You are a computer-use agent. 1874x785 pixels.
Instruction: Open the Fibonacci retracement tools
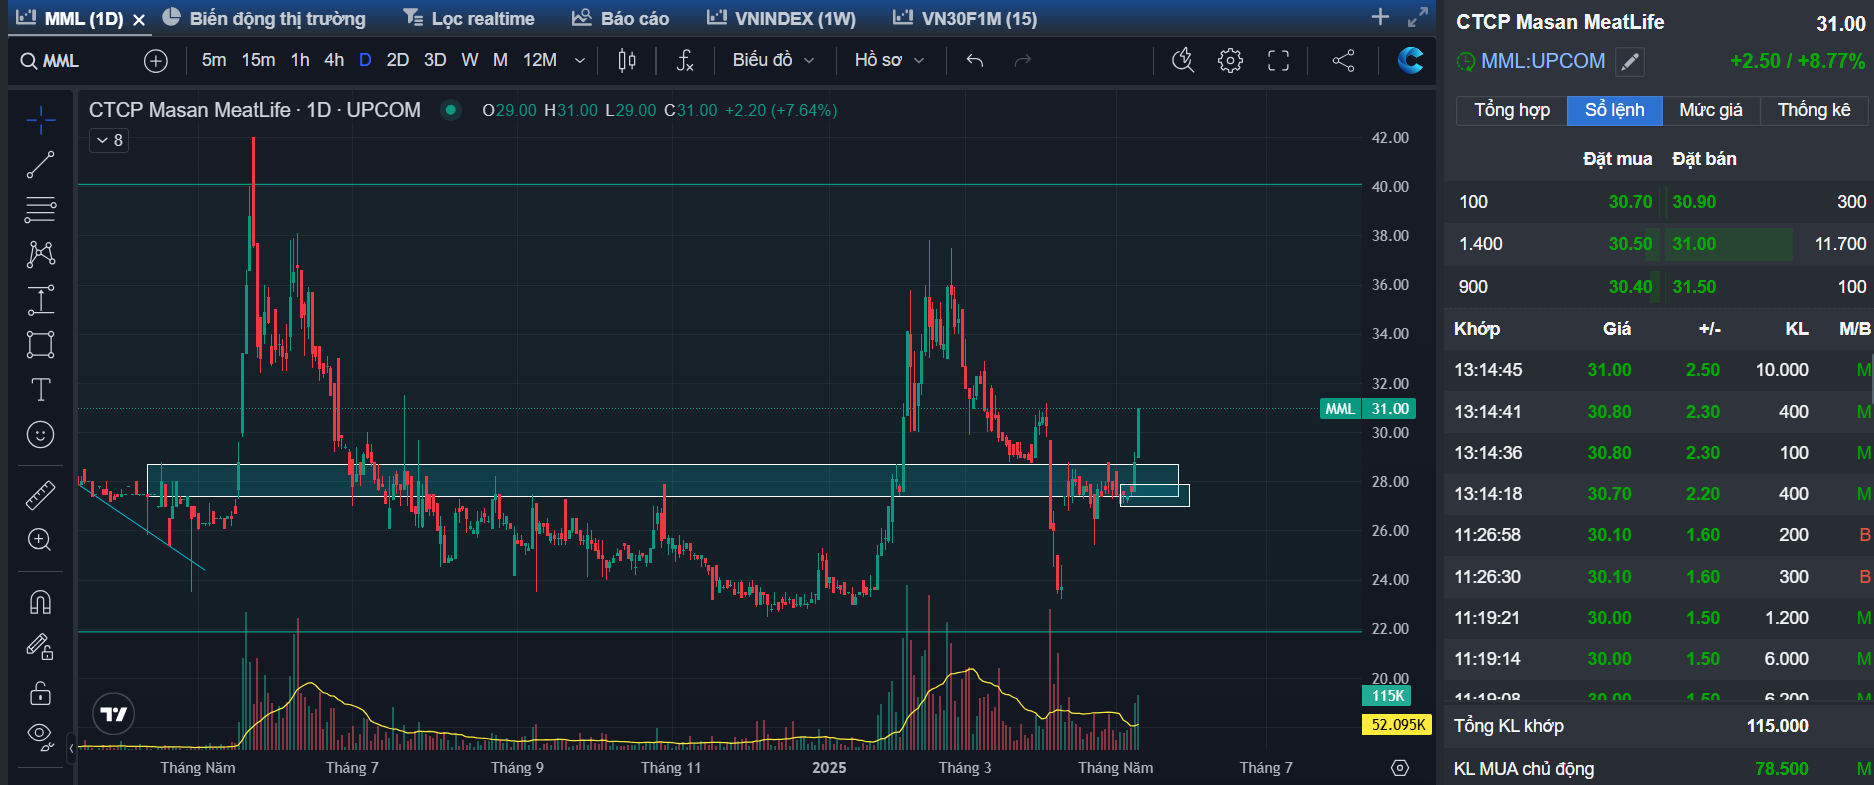click(x=41, y=210)
